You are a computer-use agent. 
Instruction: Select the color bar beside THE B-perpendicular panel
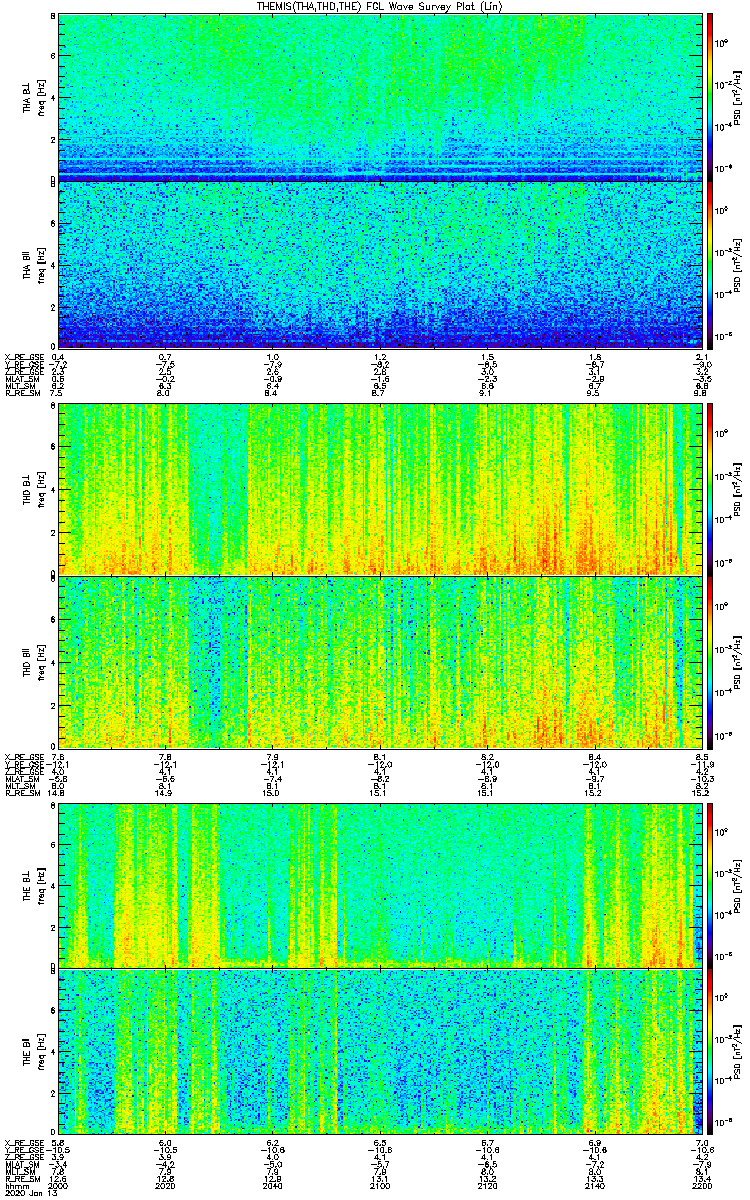711,884
